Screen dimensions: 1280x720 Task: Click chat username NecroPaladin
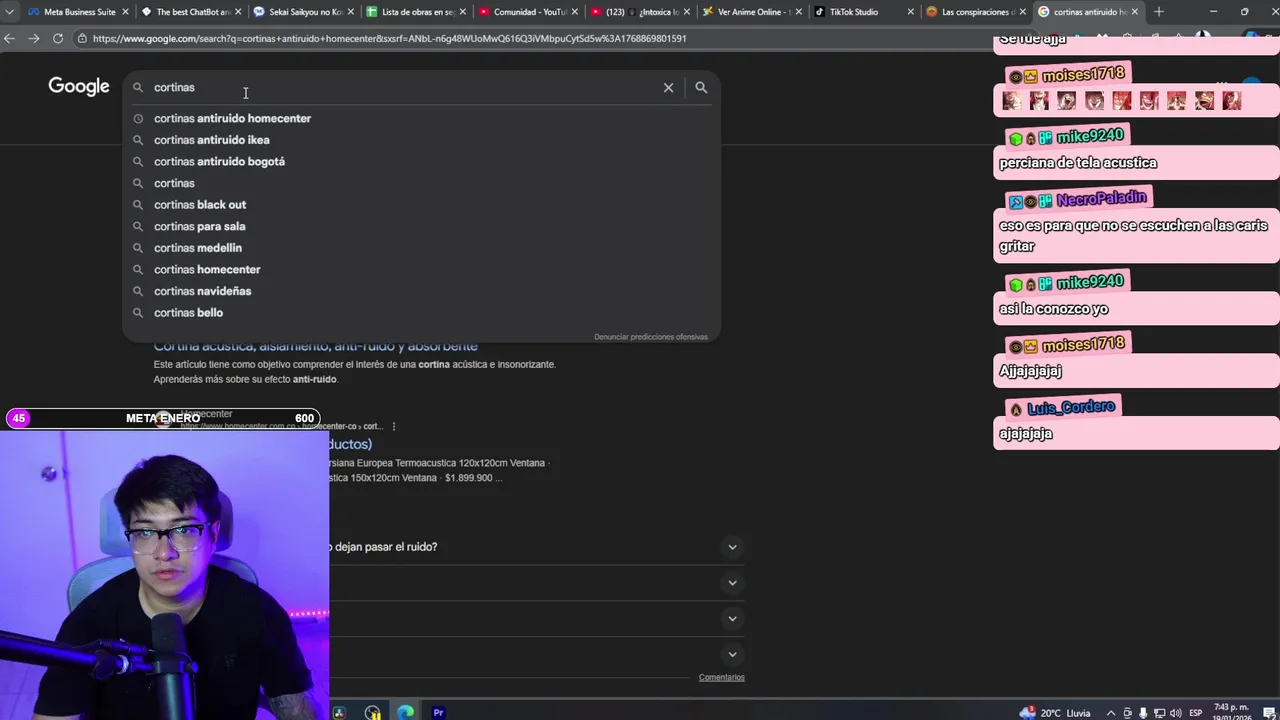tap(1101, 199)
